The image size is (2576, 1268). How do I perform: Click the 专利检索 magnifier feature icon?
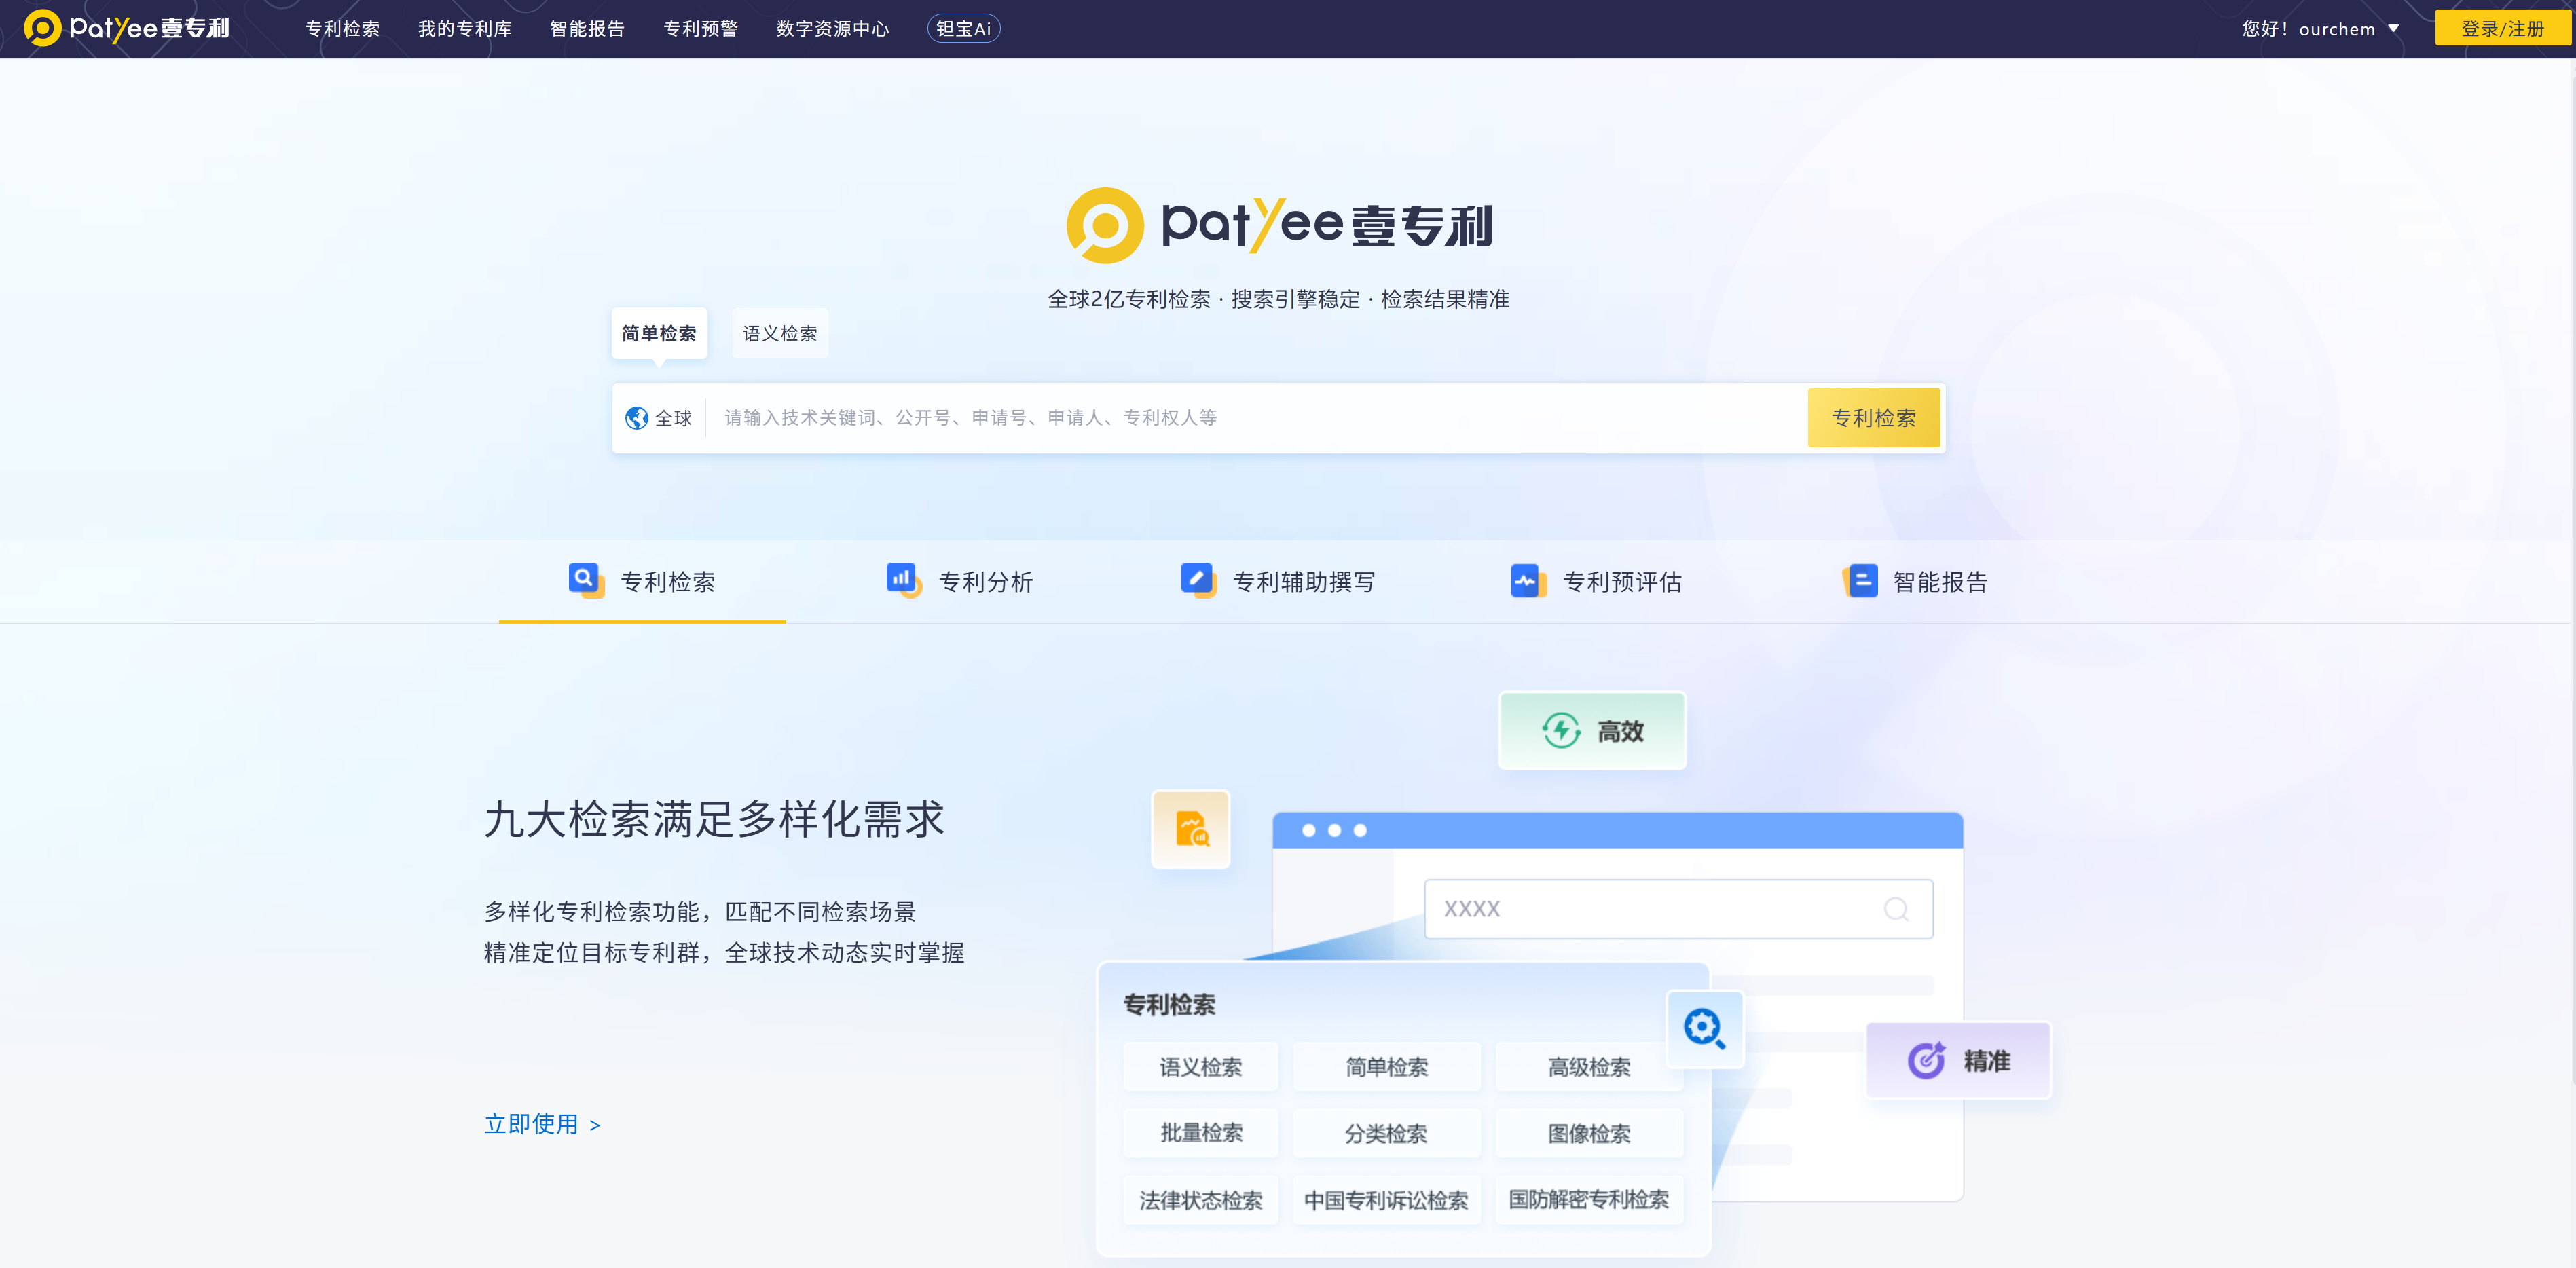(585, 580)
